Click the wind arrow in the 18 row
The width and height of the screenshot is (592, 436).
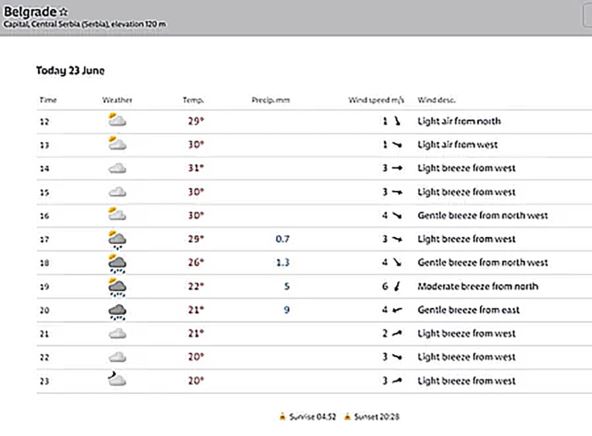pyautogui.click(x=397, y=262)
